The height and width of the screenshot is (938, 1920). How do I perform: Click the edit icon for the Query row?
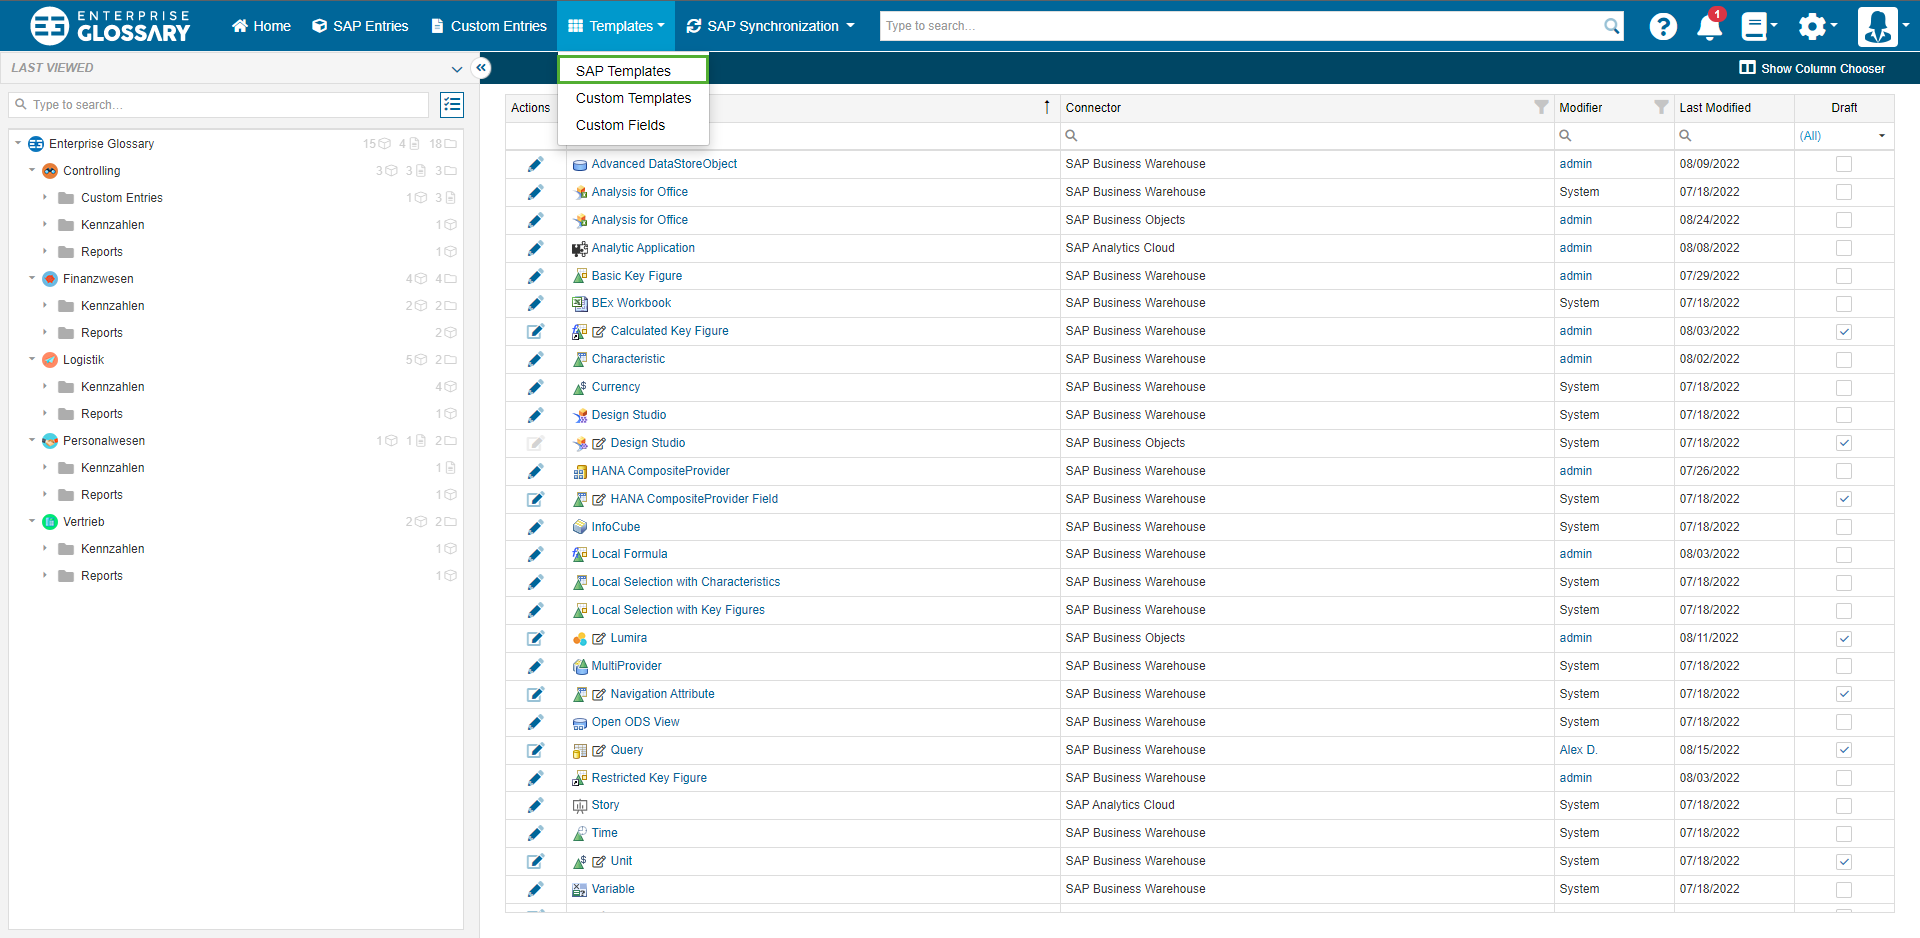click(535, 750)
